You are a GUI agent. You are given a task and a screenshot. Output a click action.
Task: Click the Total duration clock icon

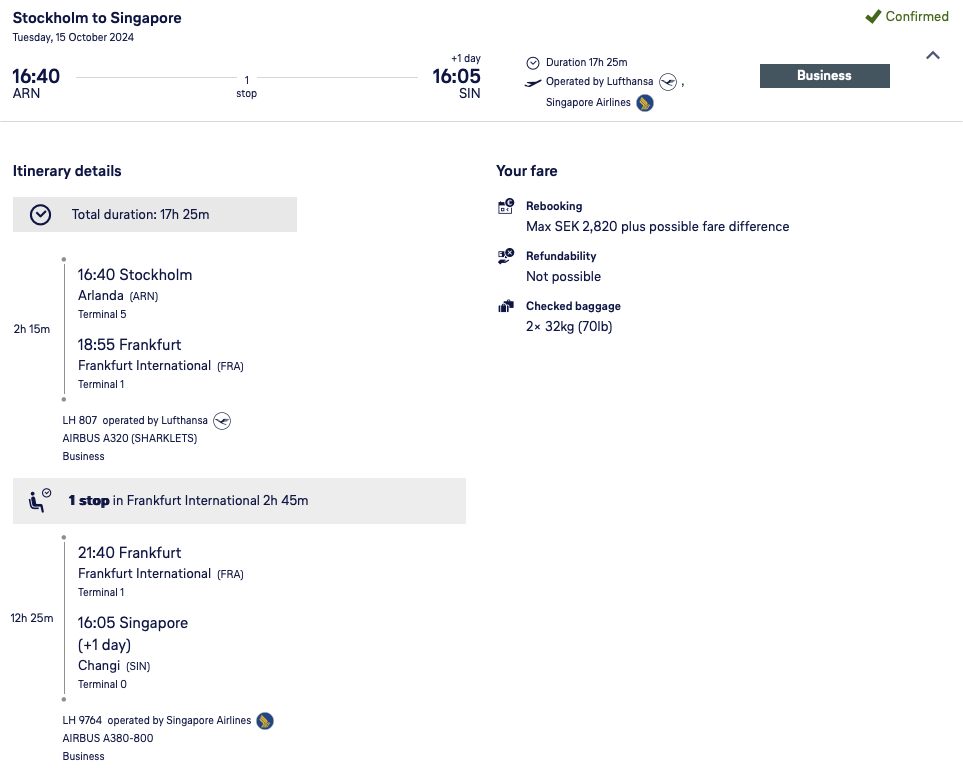tap(40, 214)
